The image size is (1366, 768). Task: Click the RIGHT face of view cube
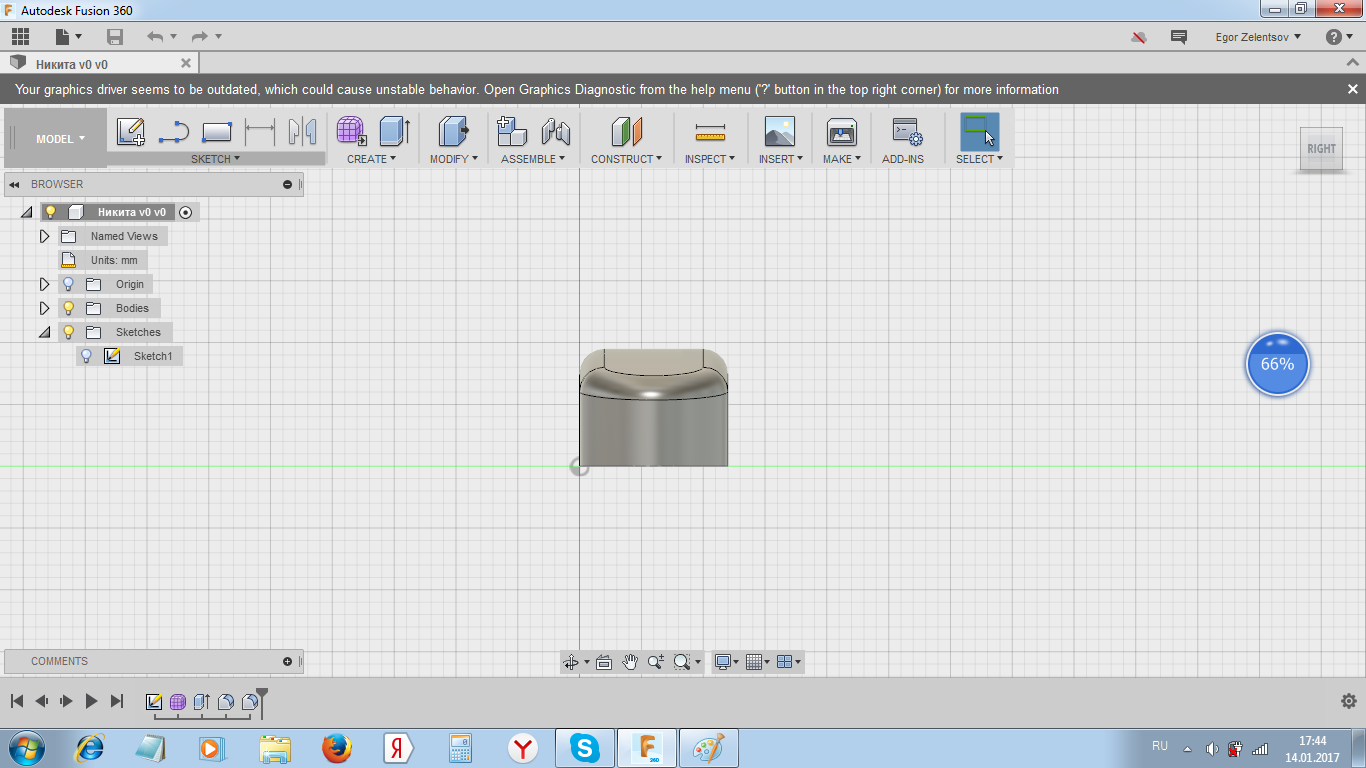[1321, 149]
